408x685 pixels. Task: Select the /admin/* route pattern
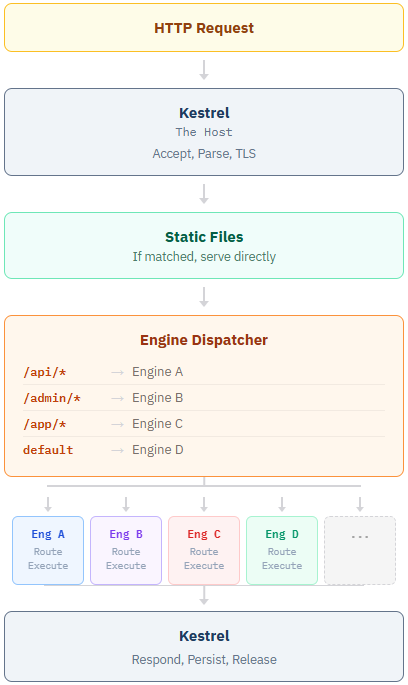point(52,398)
